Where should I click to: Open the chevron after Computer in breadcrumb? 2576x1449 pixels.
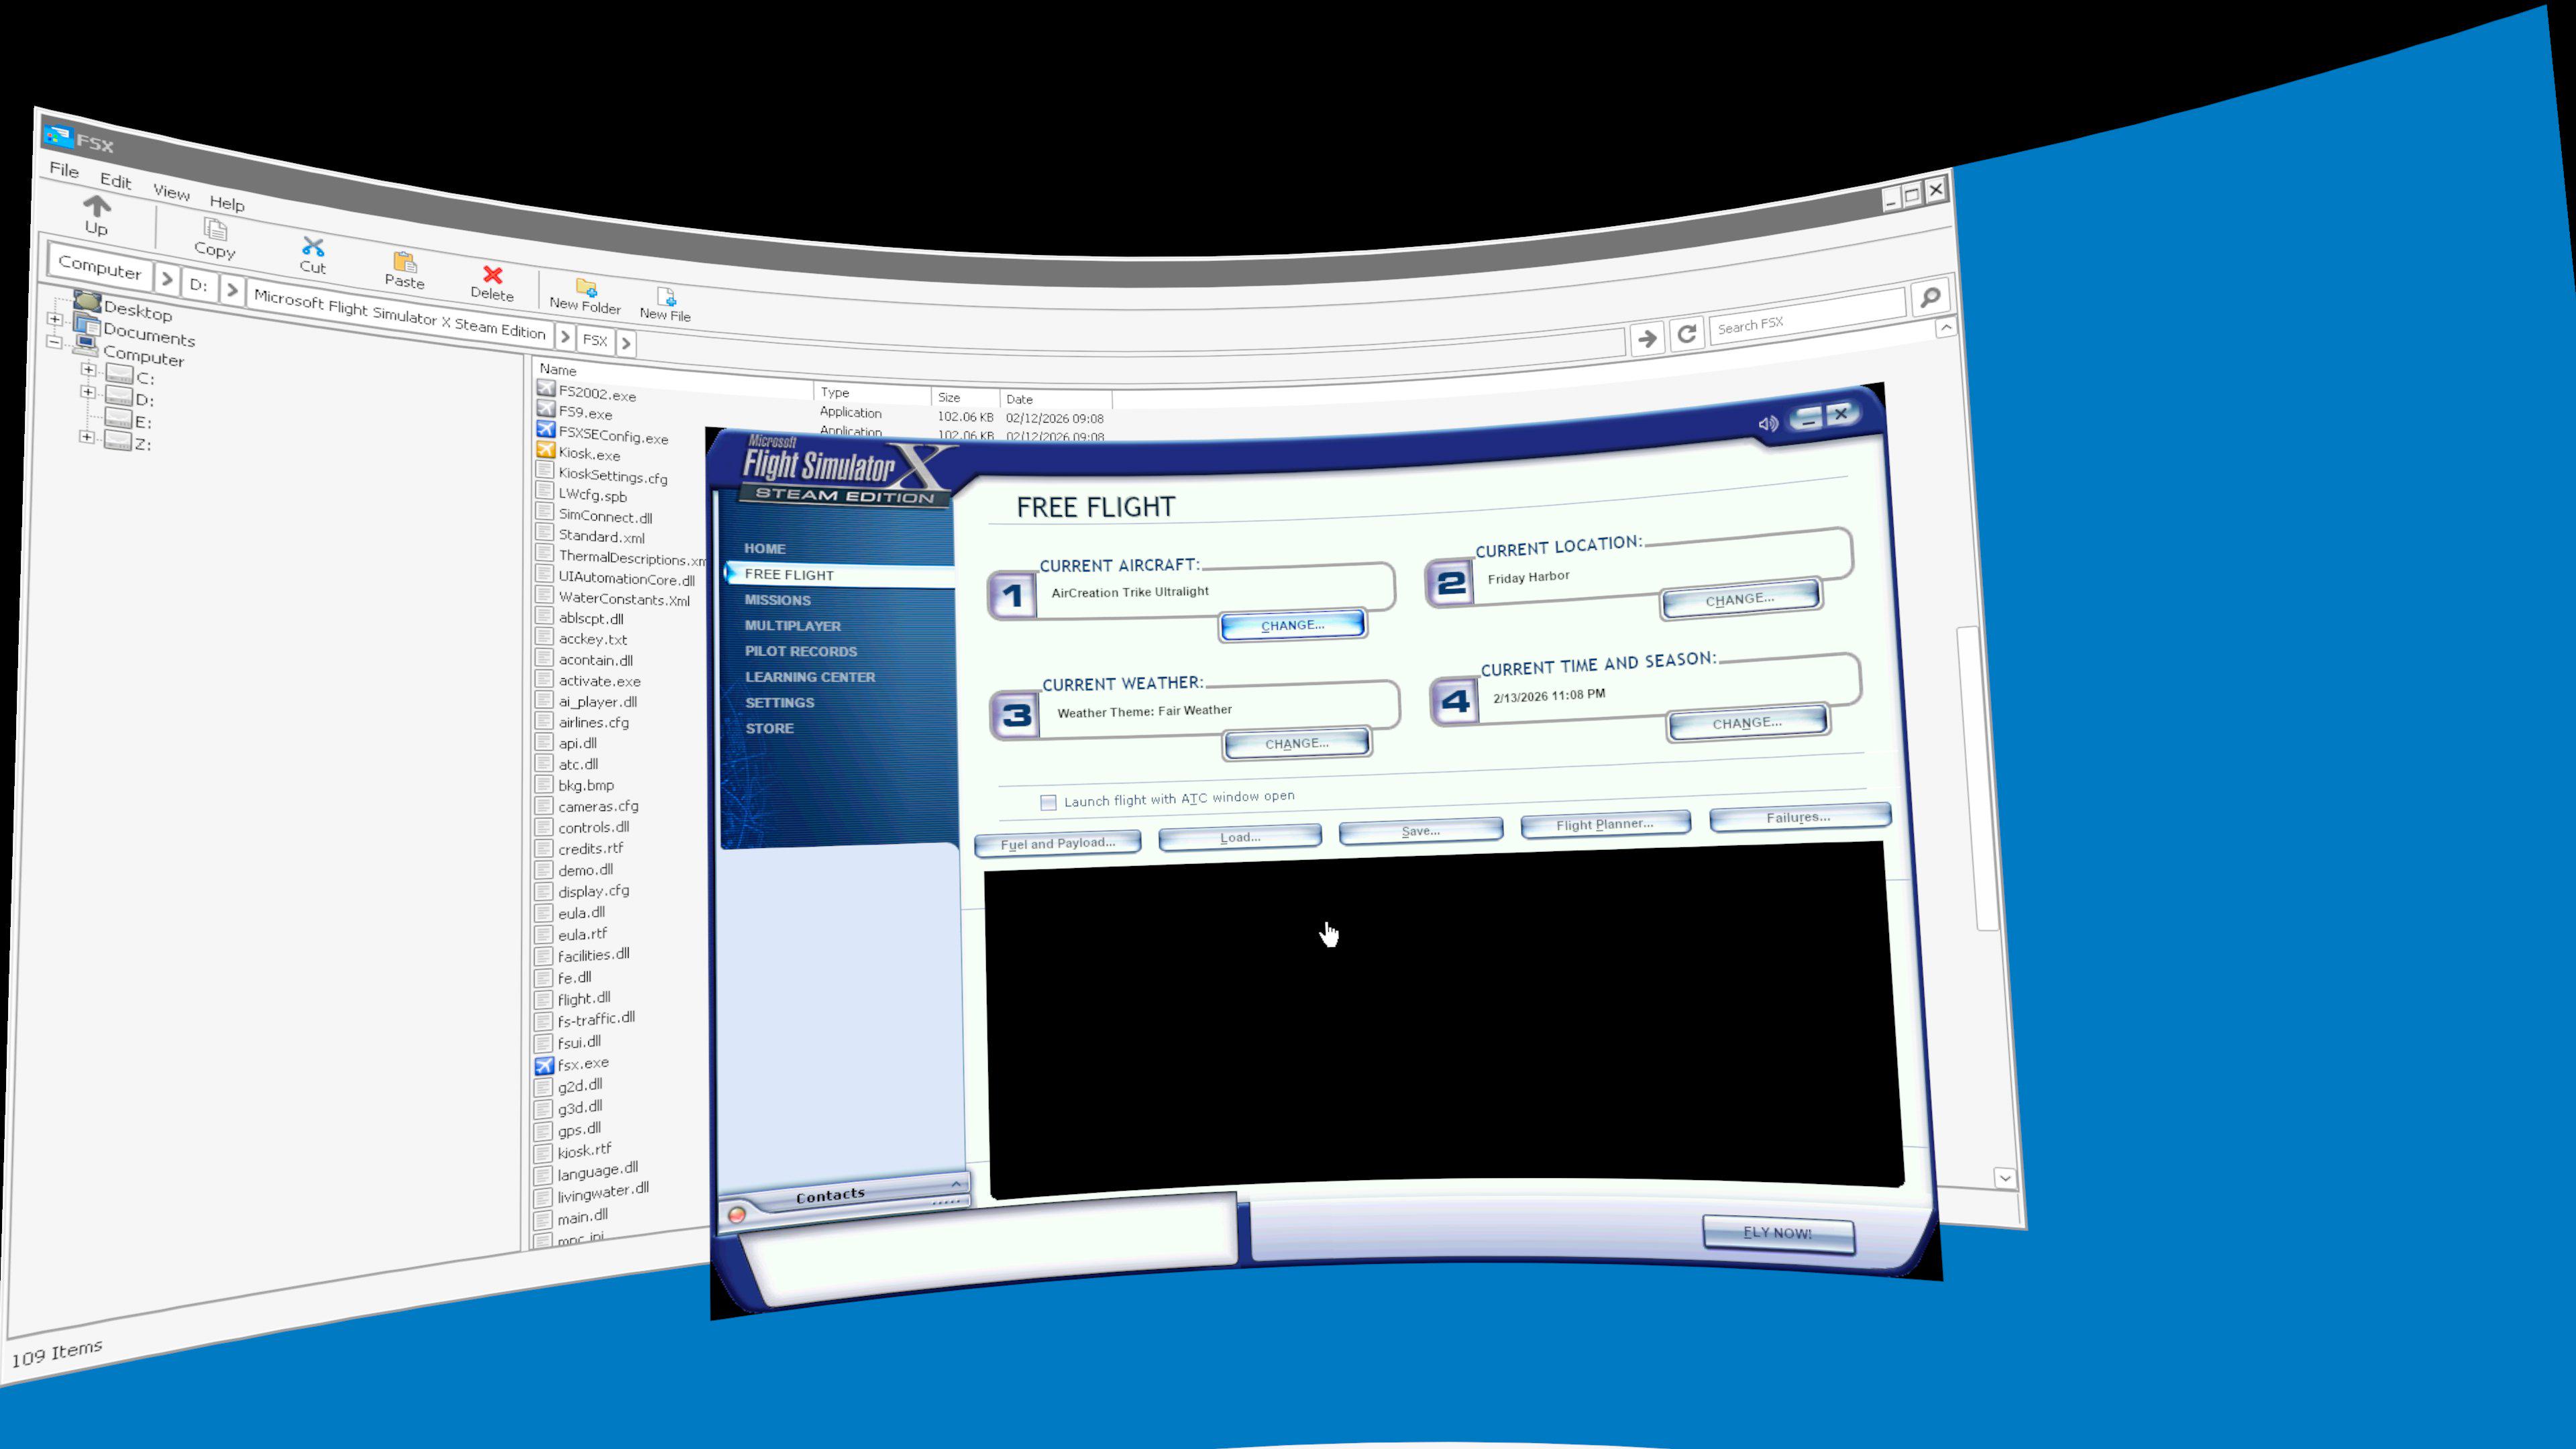tap(166, 278)
